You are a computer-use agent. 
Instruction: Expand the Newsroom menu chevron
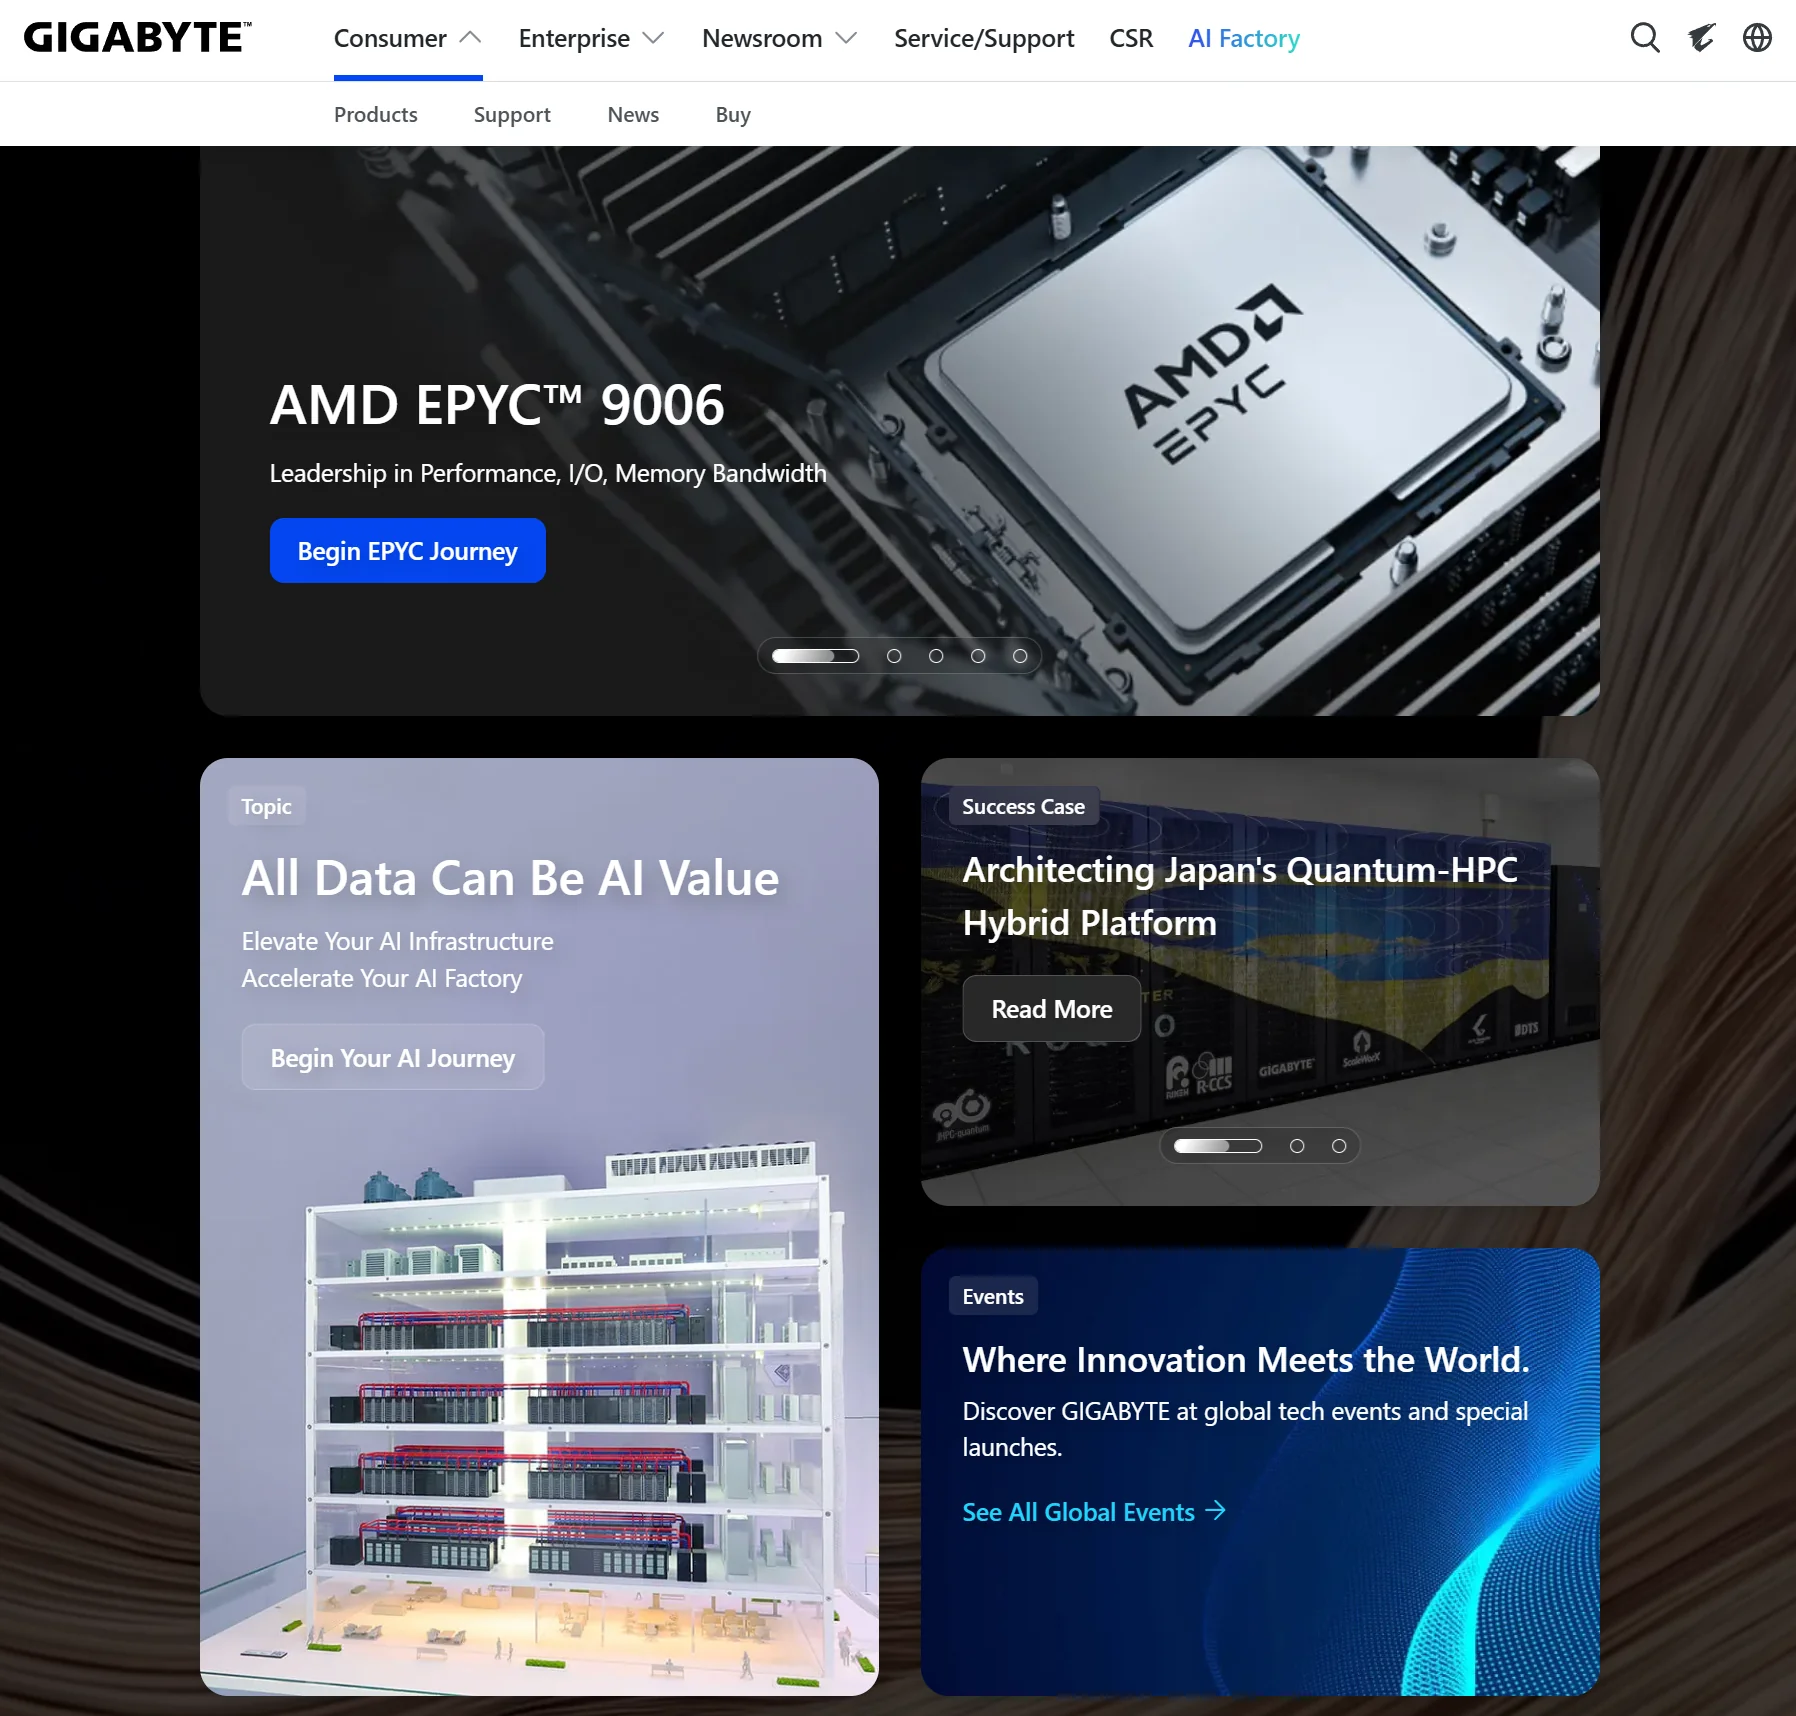[x=846, y=38]
